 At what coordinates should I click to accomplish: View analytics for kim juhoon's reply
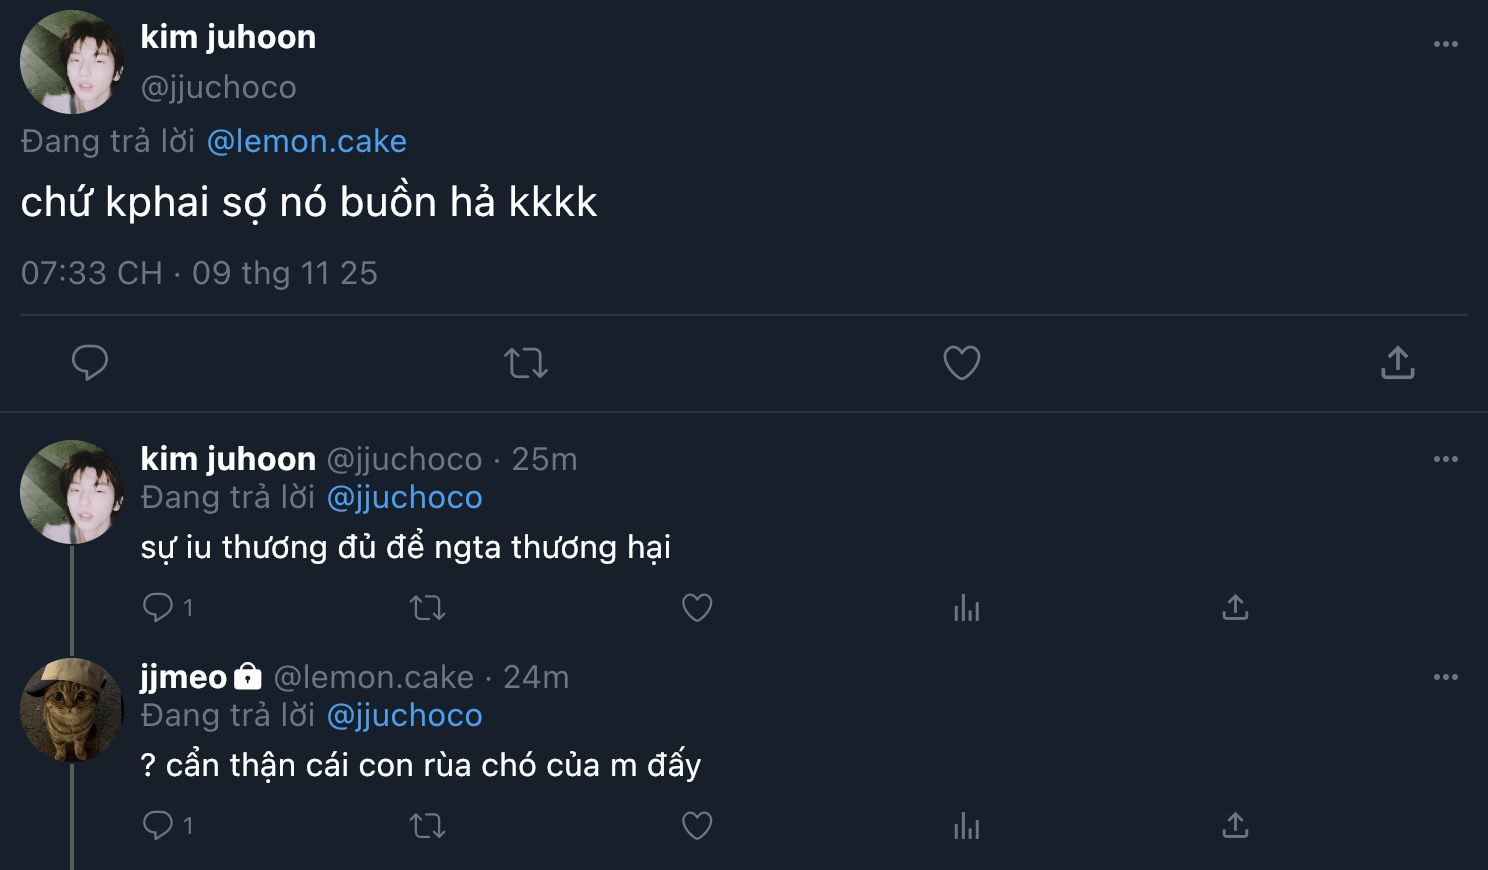click(967, 607)
